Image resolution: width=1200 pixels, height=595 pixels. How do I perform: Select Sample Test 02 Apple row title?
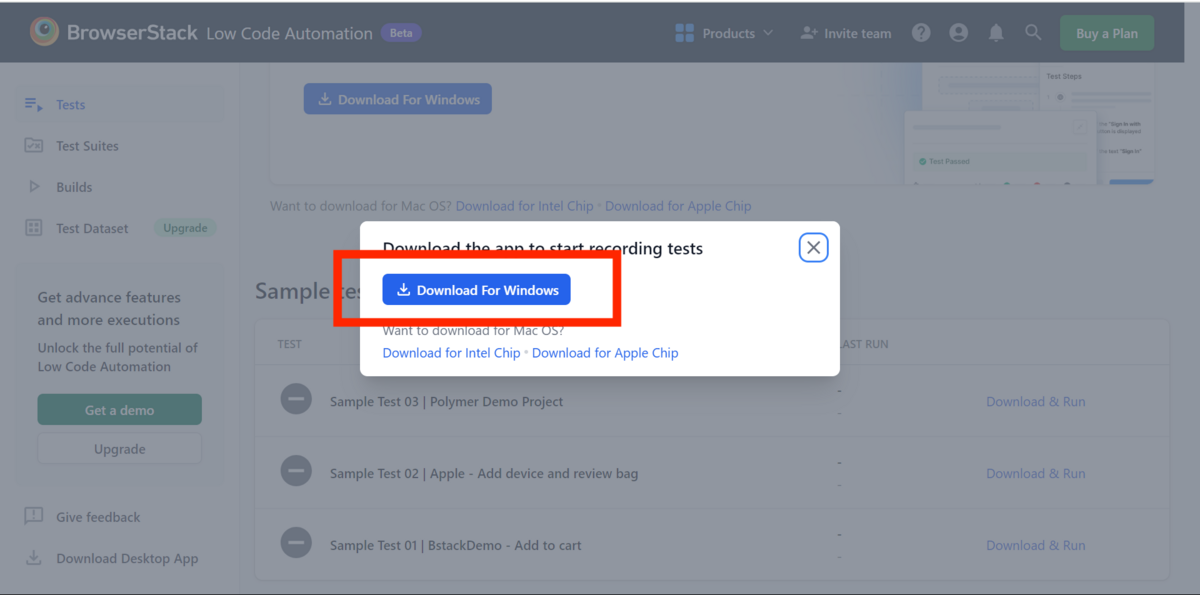pos(484,474)
